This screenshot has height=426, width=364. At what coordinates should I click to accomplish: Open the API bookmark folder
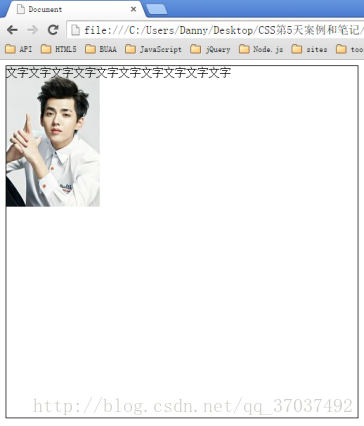pyautogui.click(x=19, y=49)
